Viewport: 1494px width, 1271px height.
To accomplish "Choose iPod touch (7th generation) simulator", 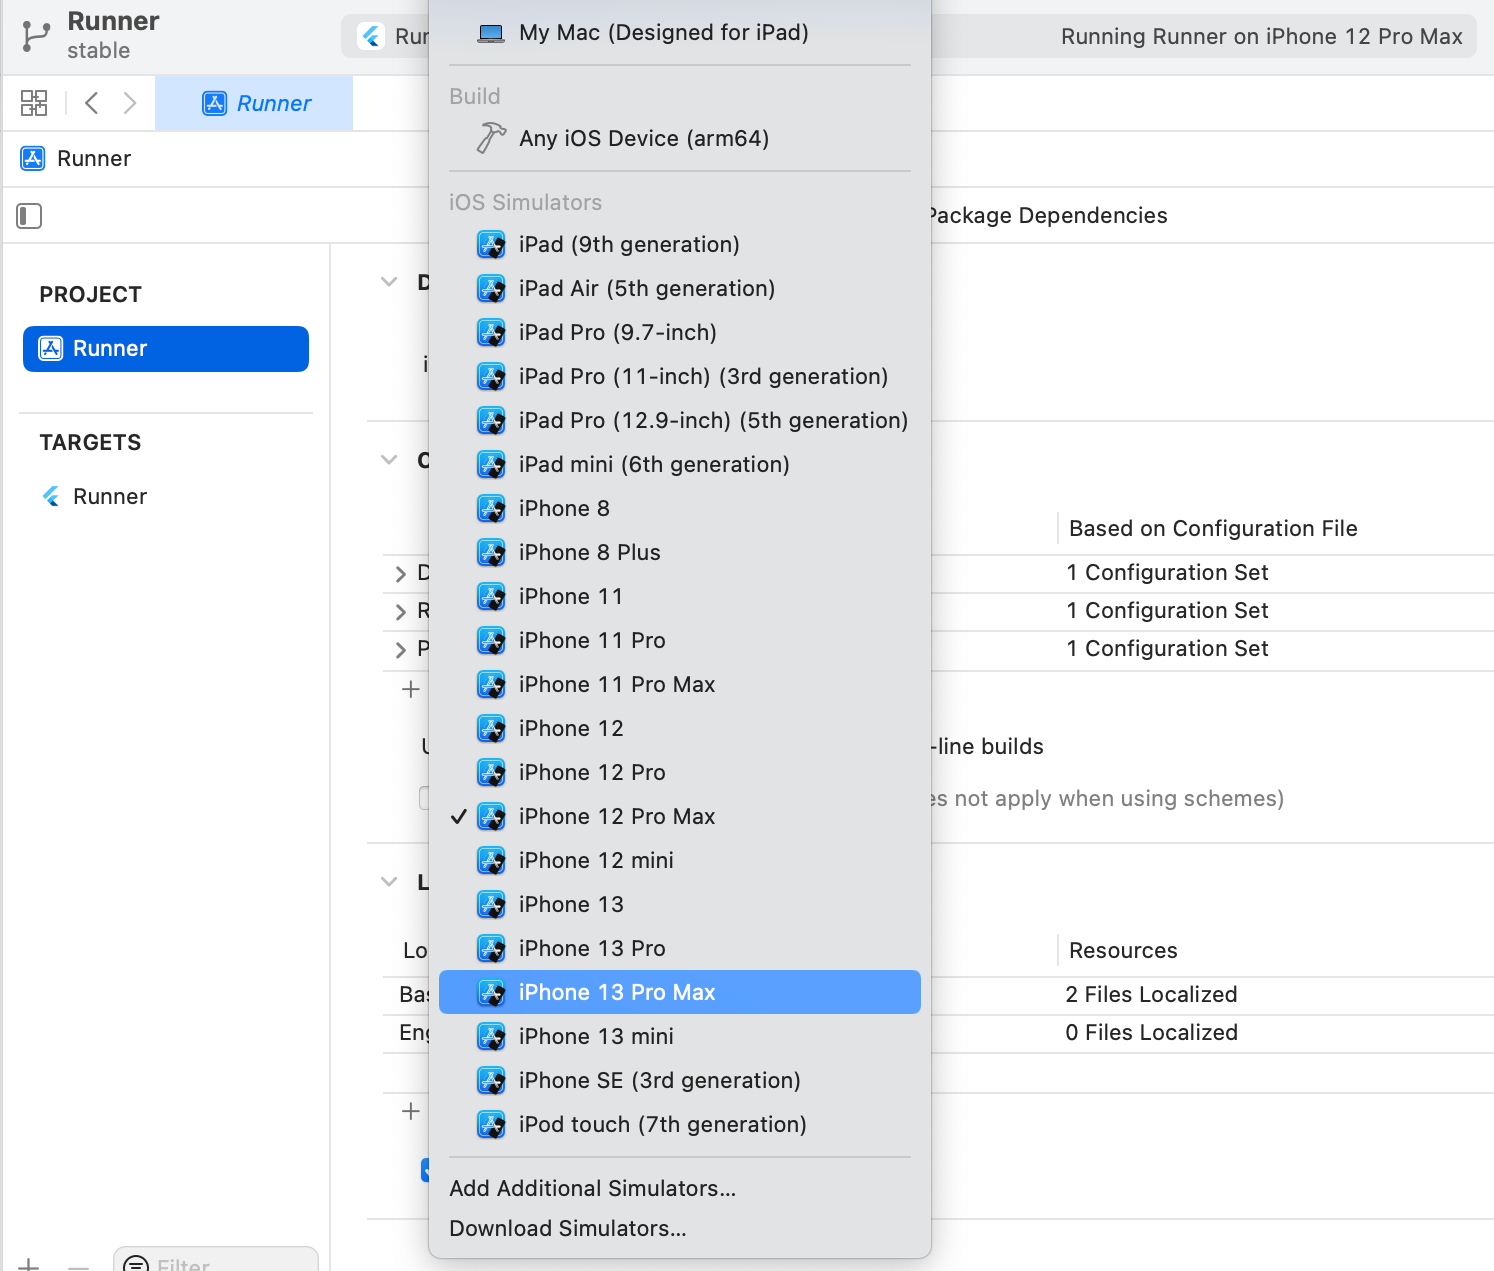I will [679, 1124].
